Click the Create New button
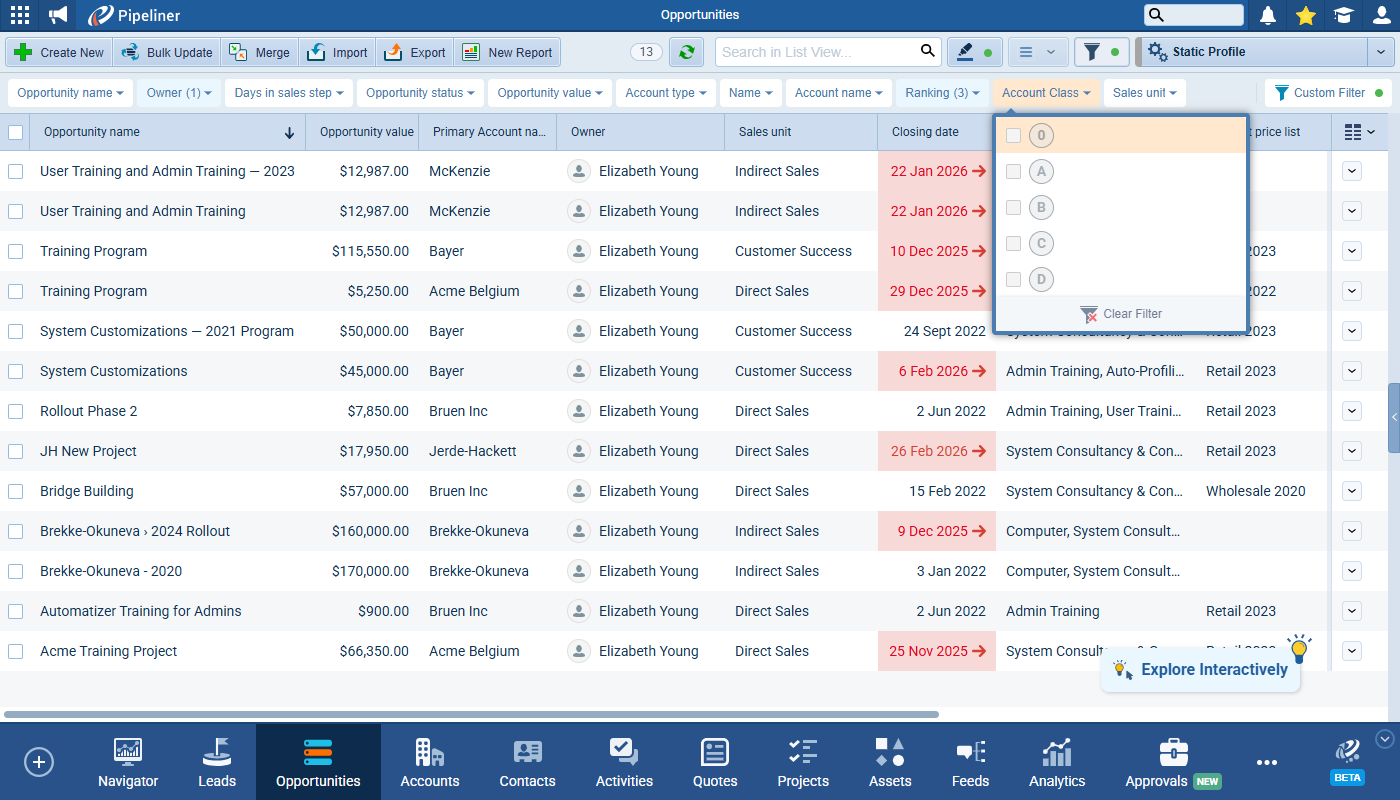 (x=59, y=52)
